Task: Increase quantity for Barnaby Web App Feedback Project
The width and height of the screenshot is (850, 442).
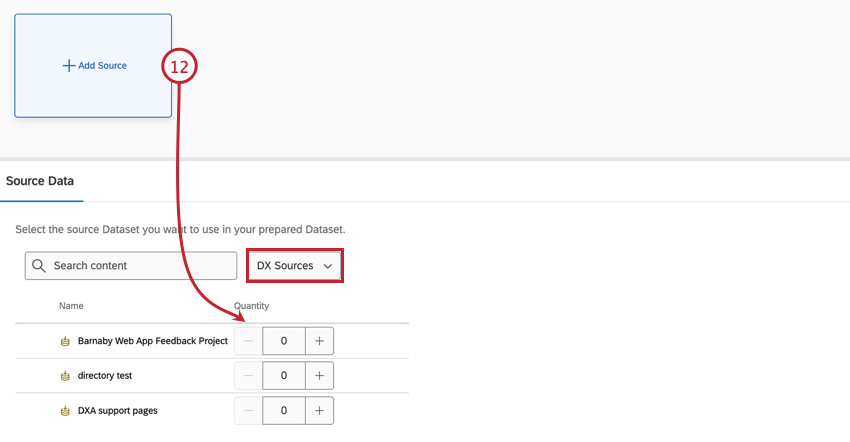Action: [319, 341]
